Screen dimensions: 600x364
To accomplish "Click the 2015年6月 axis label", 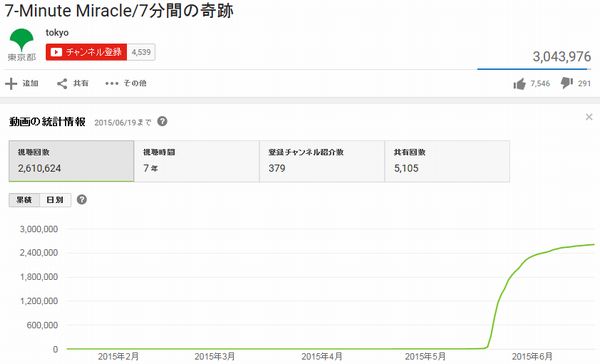I will 532,356.
